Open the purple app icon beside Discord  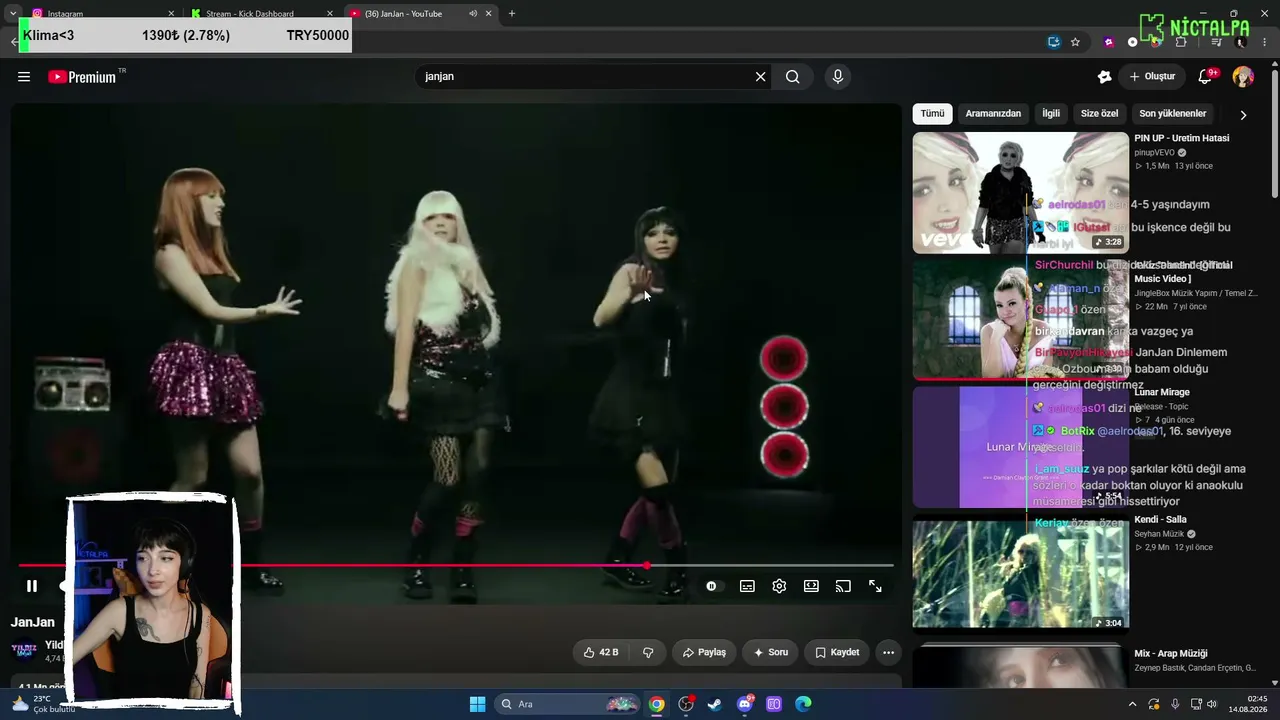point(774,704)
